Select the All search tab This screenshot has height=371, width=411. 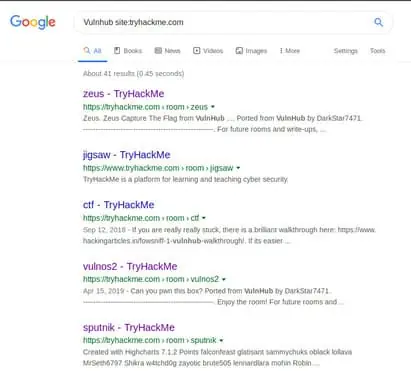93,51
